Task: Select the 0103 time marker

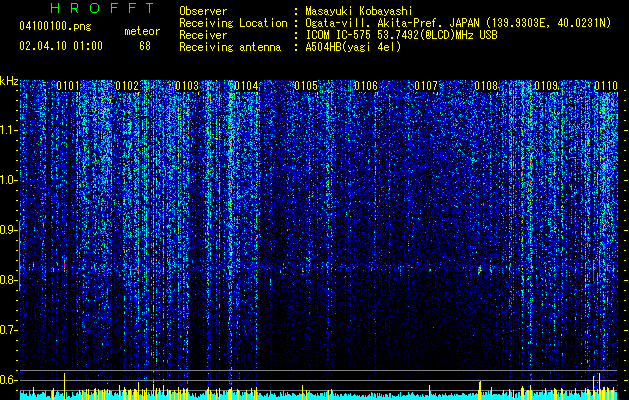Action: 187,86
